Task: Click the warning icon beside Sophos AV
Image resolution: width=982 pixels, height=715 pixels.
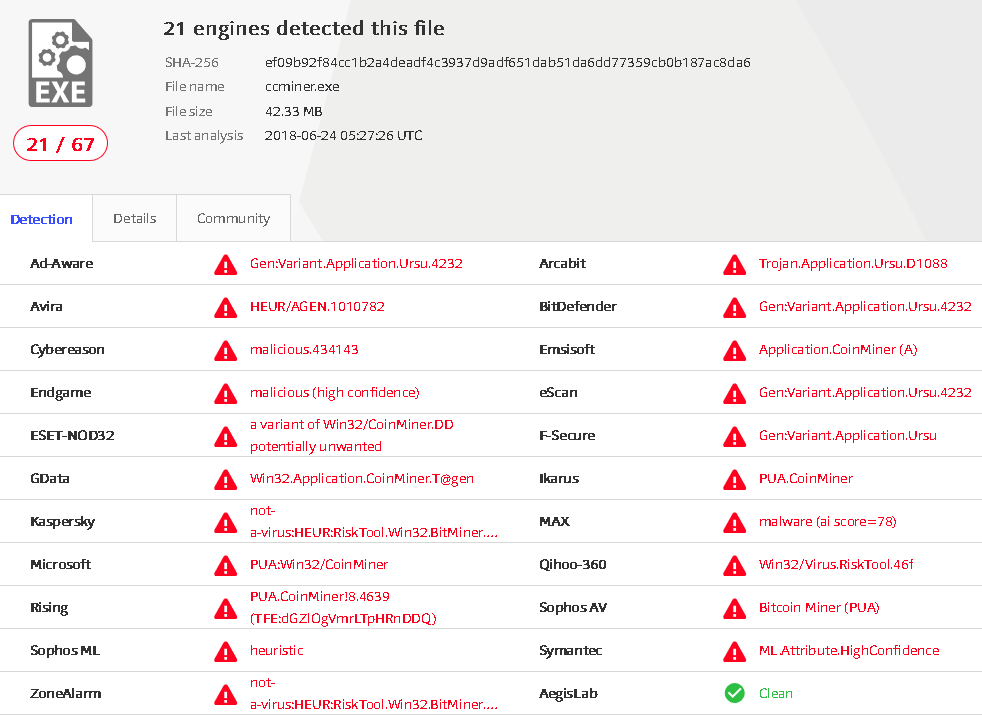Action: pyautogui.click(x=735, y=607)
